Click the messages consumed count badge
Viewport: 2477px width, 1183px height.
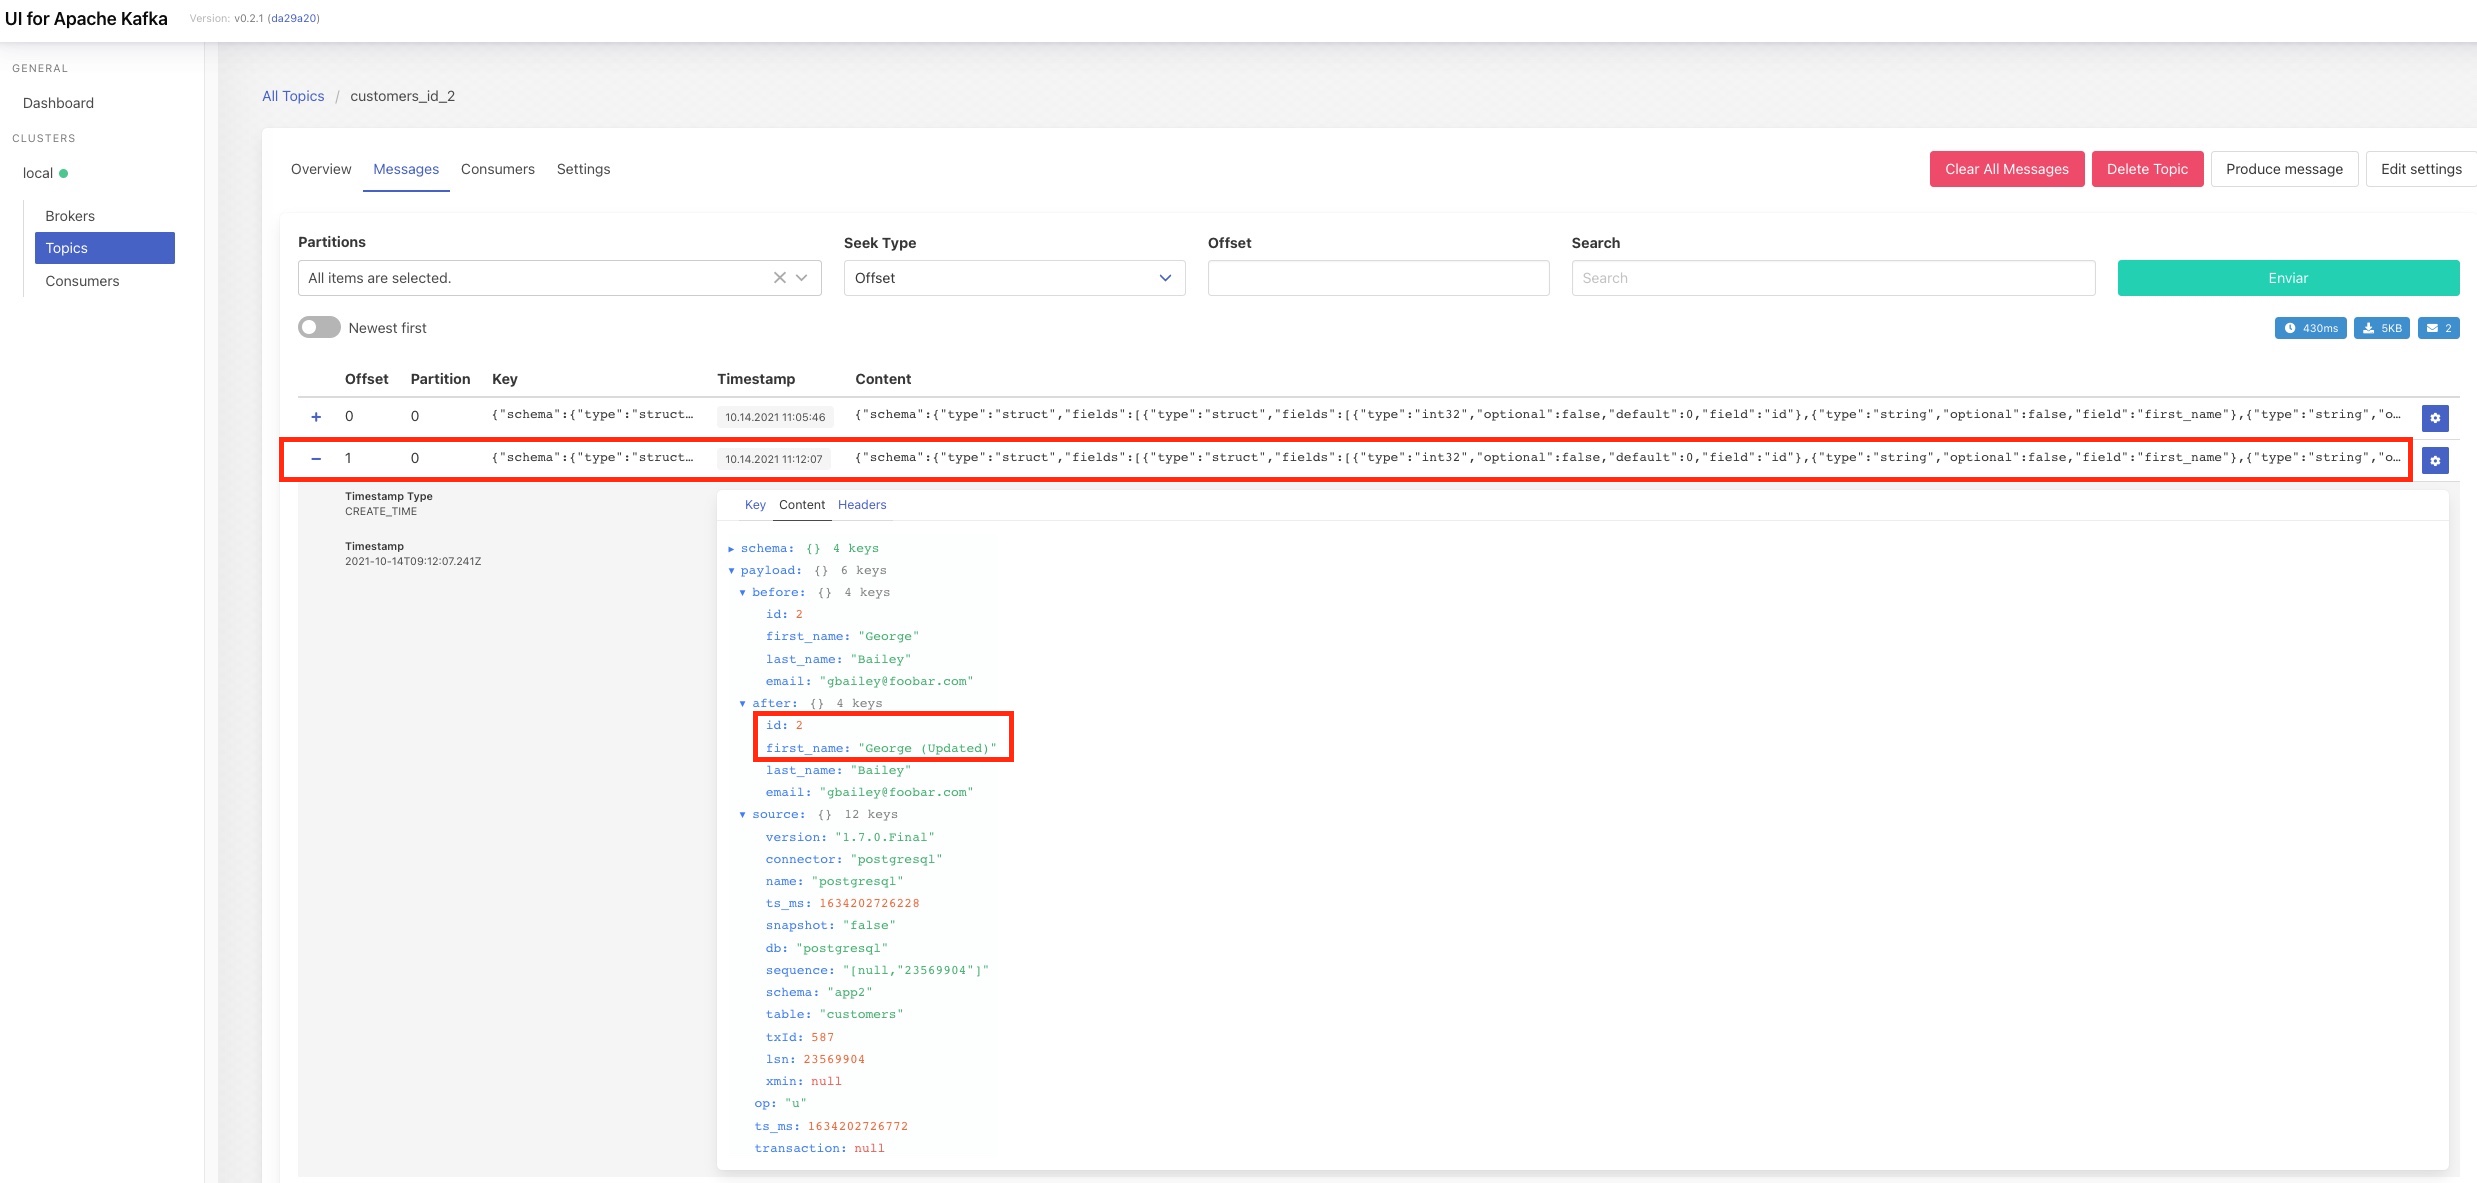(2438, 328)
